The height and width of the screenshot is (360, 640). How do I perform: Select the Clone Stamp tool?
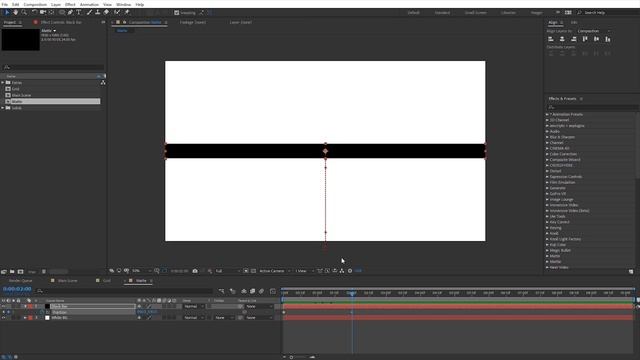98,13
